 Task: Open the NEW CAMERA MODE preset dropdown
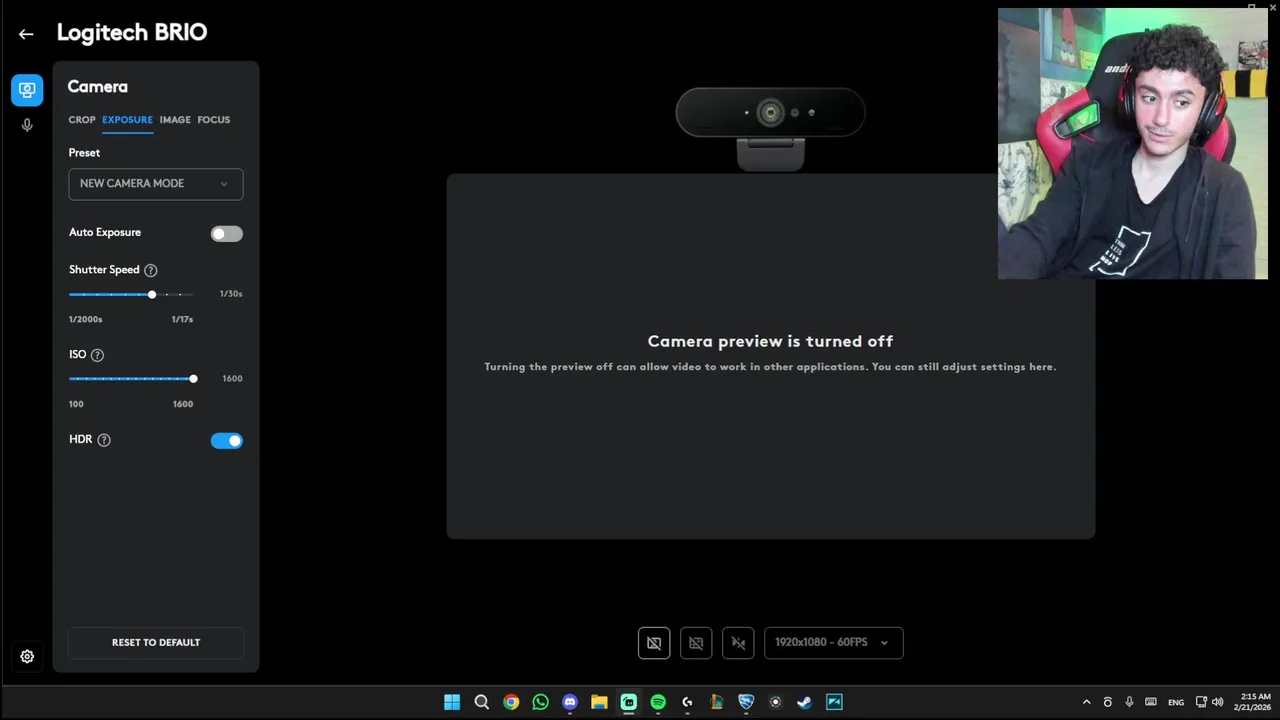click(x=156, y=184)
